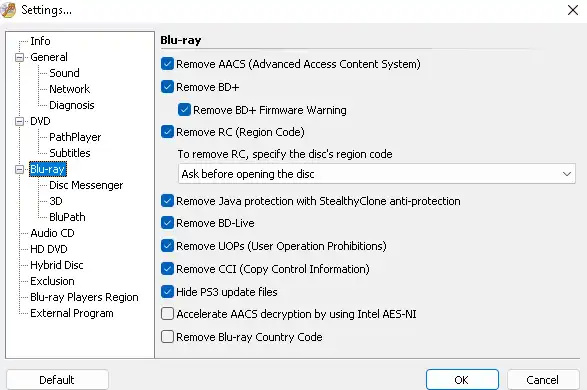Image resolution: width=587 pixels, height=390 pixels.
Task: Select Blu-ray Players Region tree item
Action: (x=84, y=297)
